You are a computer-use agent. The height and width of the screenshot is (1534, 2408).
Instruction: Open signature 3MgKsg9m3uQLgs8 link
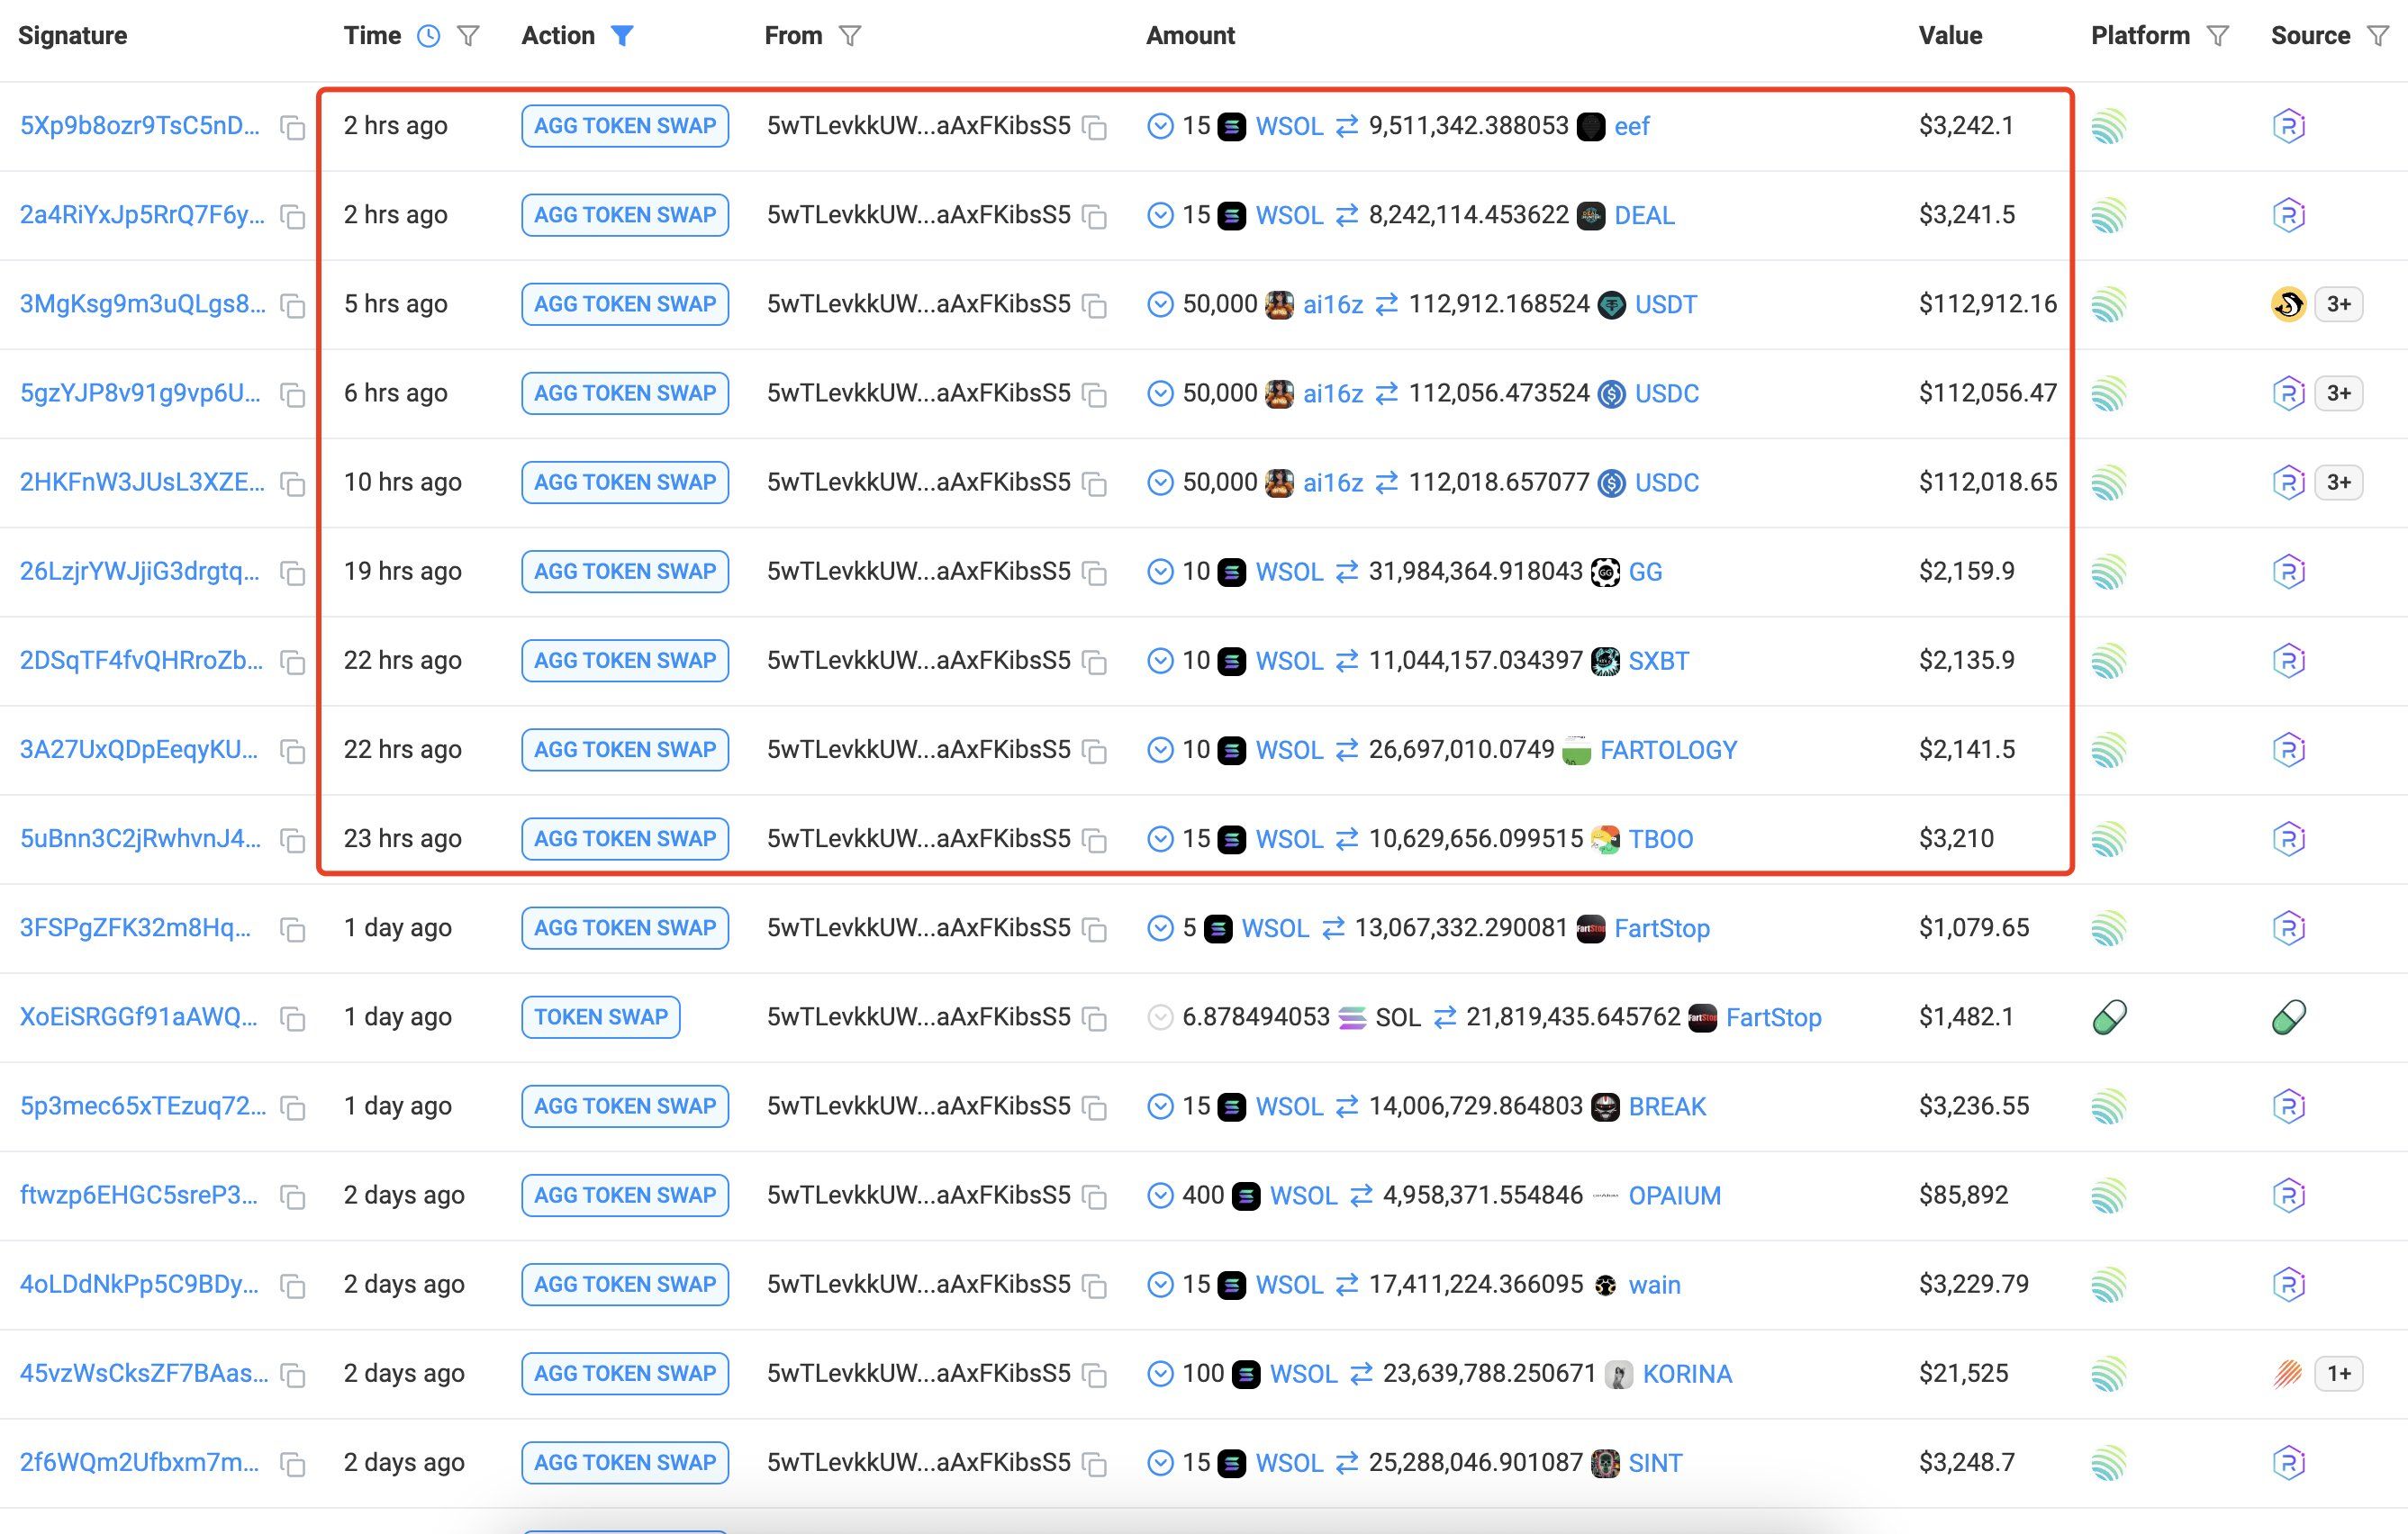coord(142,304)
